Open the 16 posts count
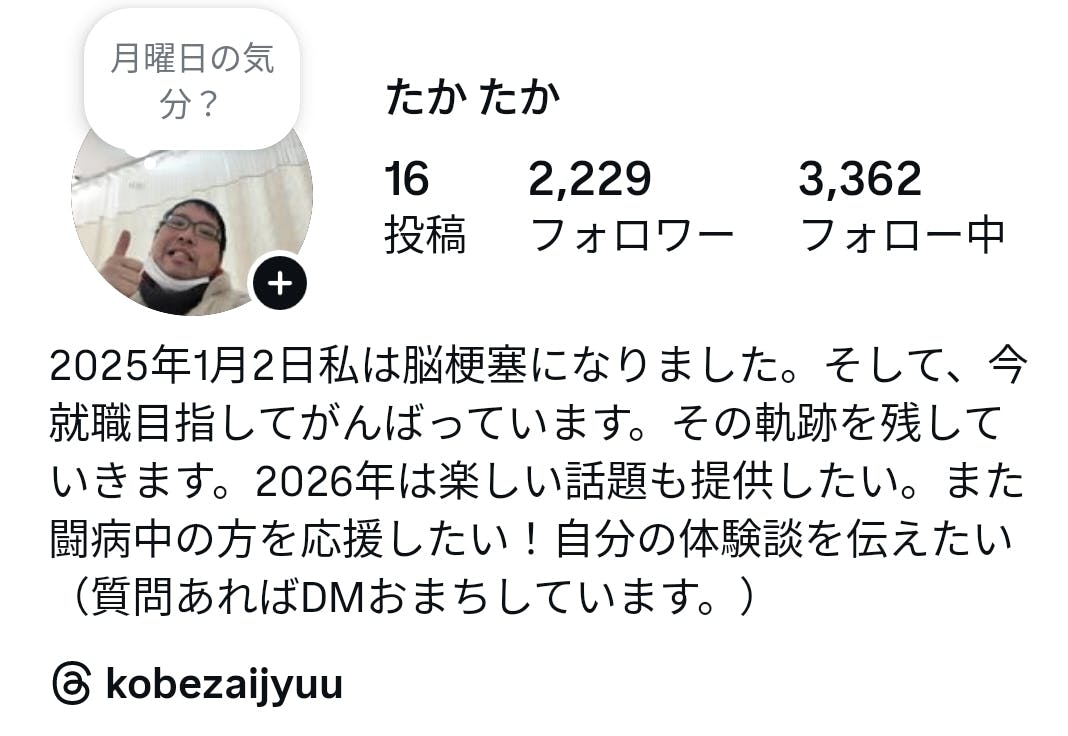Viewport: 1068px width, 736px height. click(407, 179)
